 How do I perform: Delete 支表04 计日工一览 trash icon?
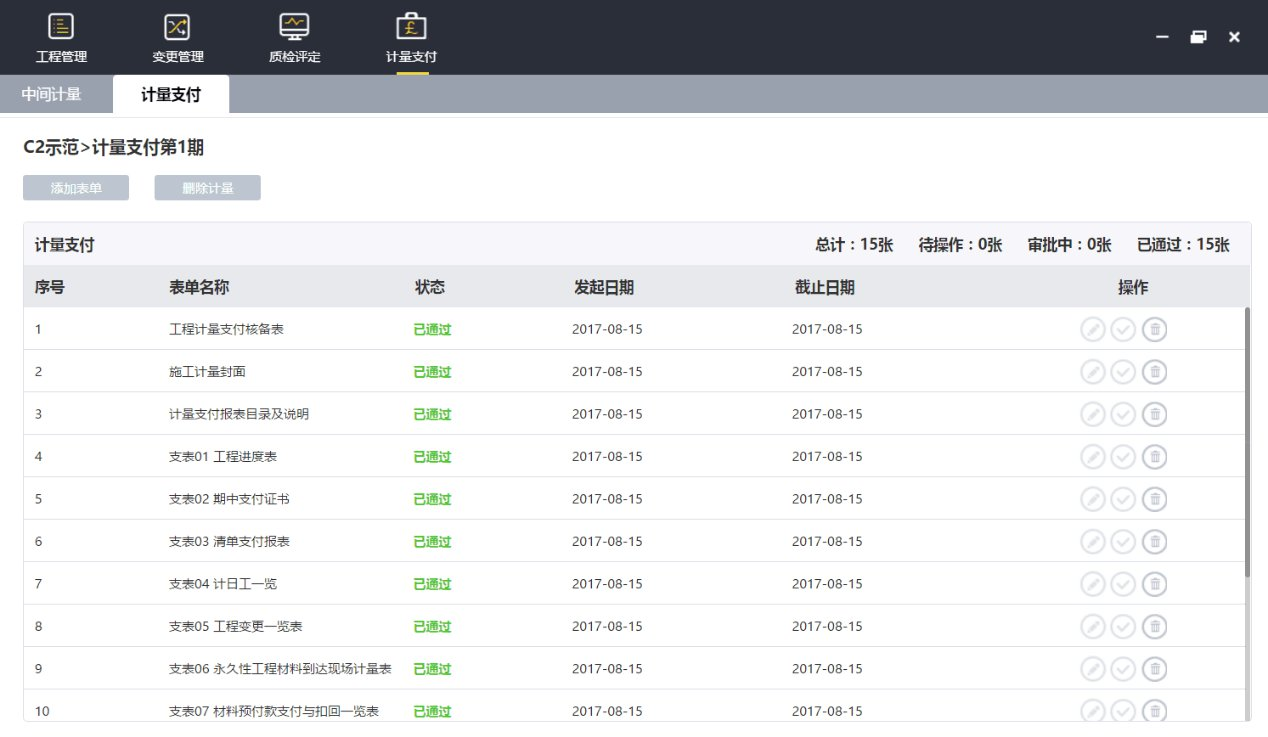pyautogui.click(x=1155, y=584)
